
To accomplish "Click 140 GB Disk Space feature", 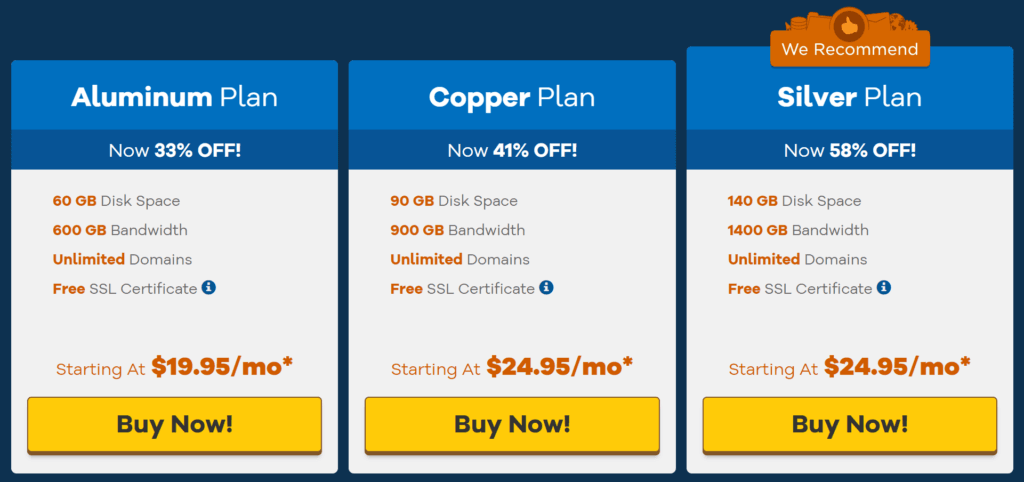I will pos(794,201).
